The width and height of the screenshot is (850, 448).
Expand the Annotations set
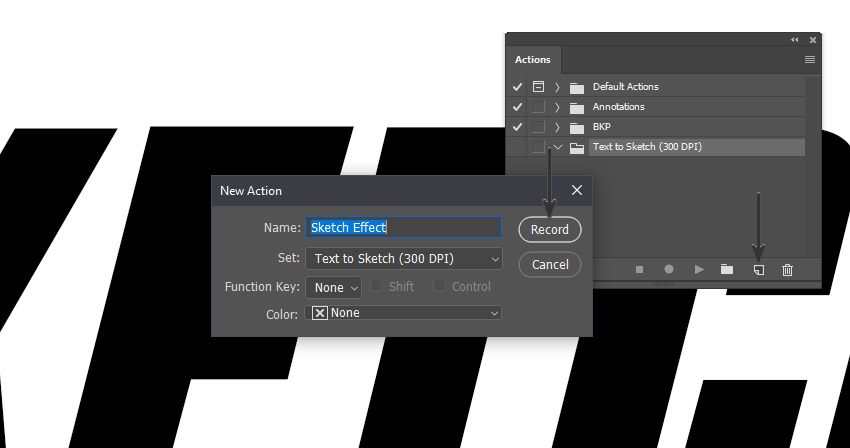coord(557,107)
